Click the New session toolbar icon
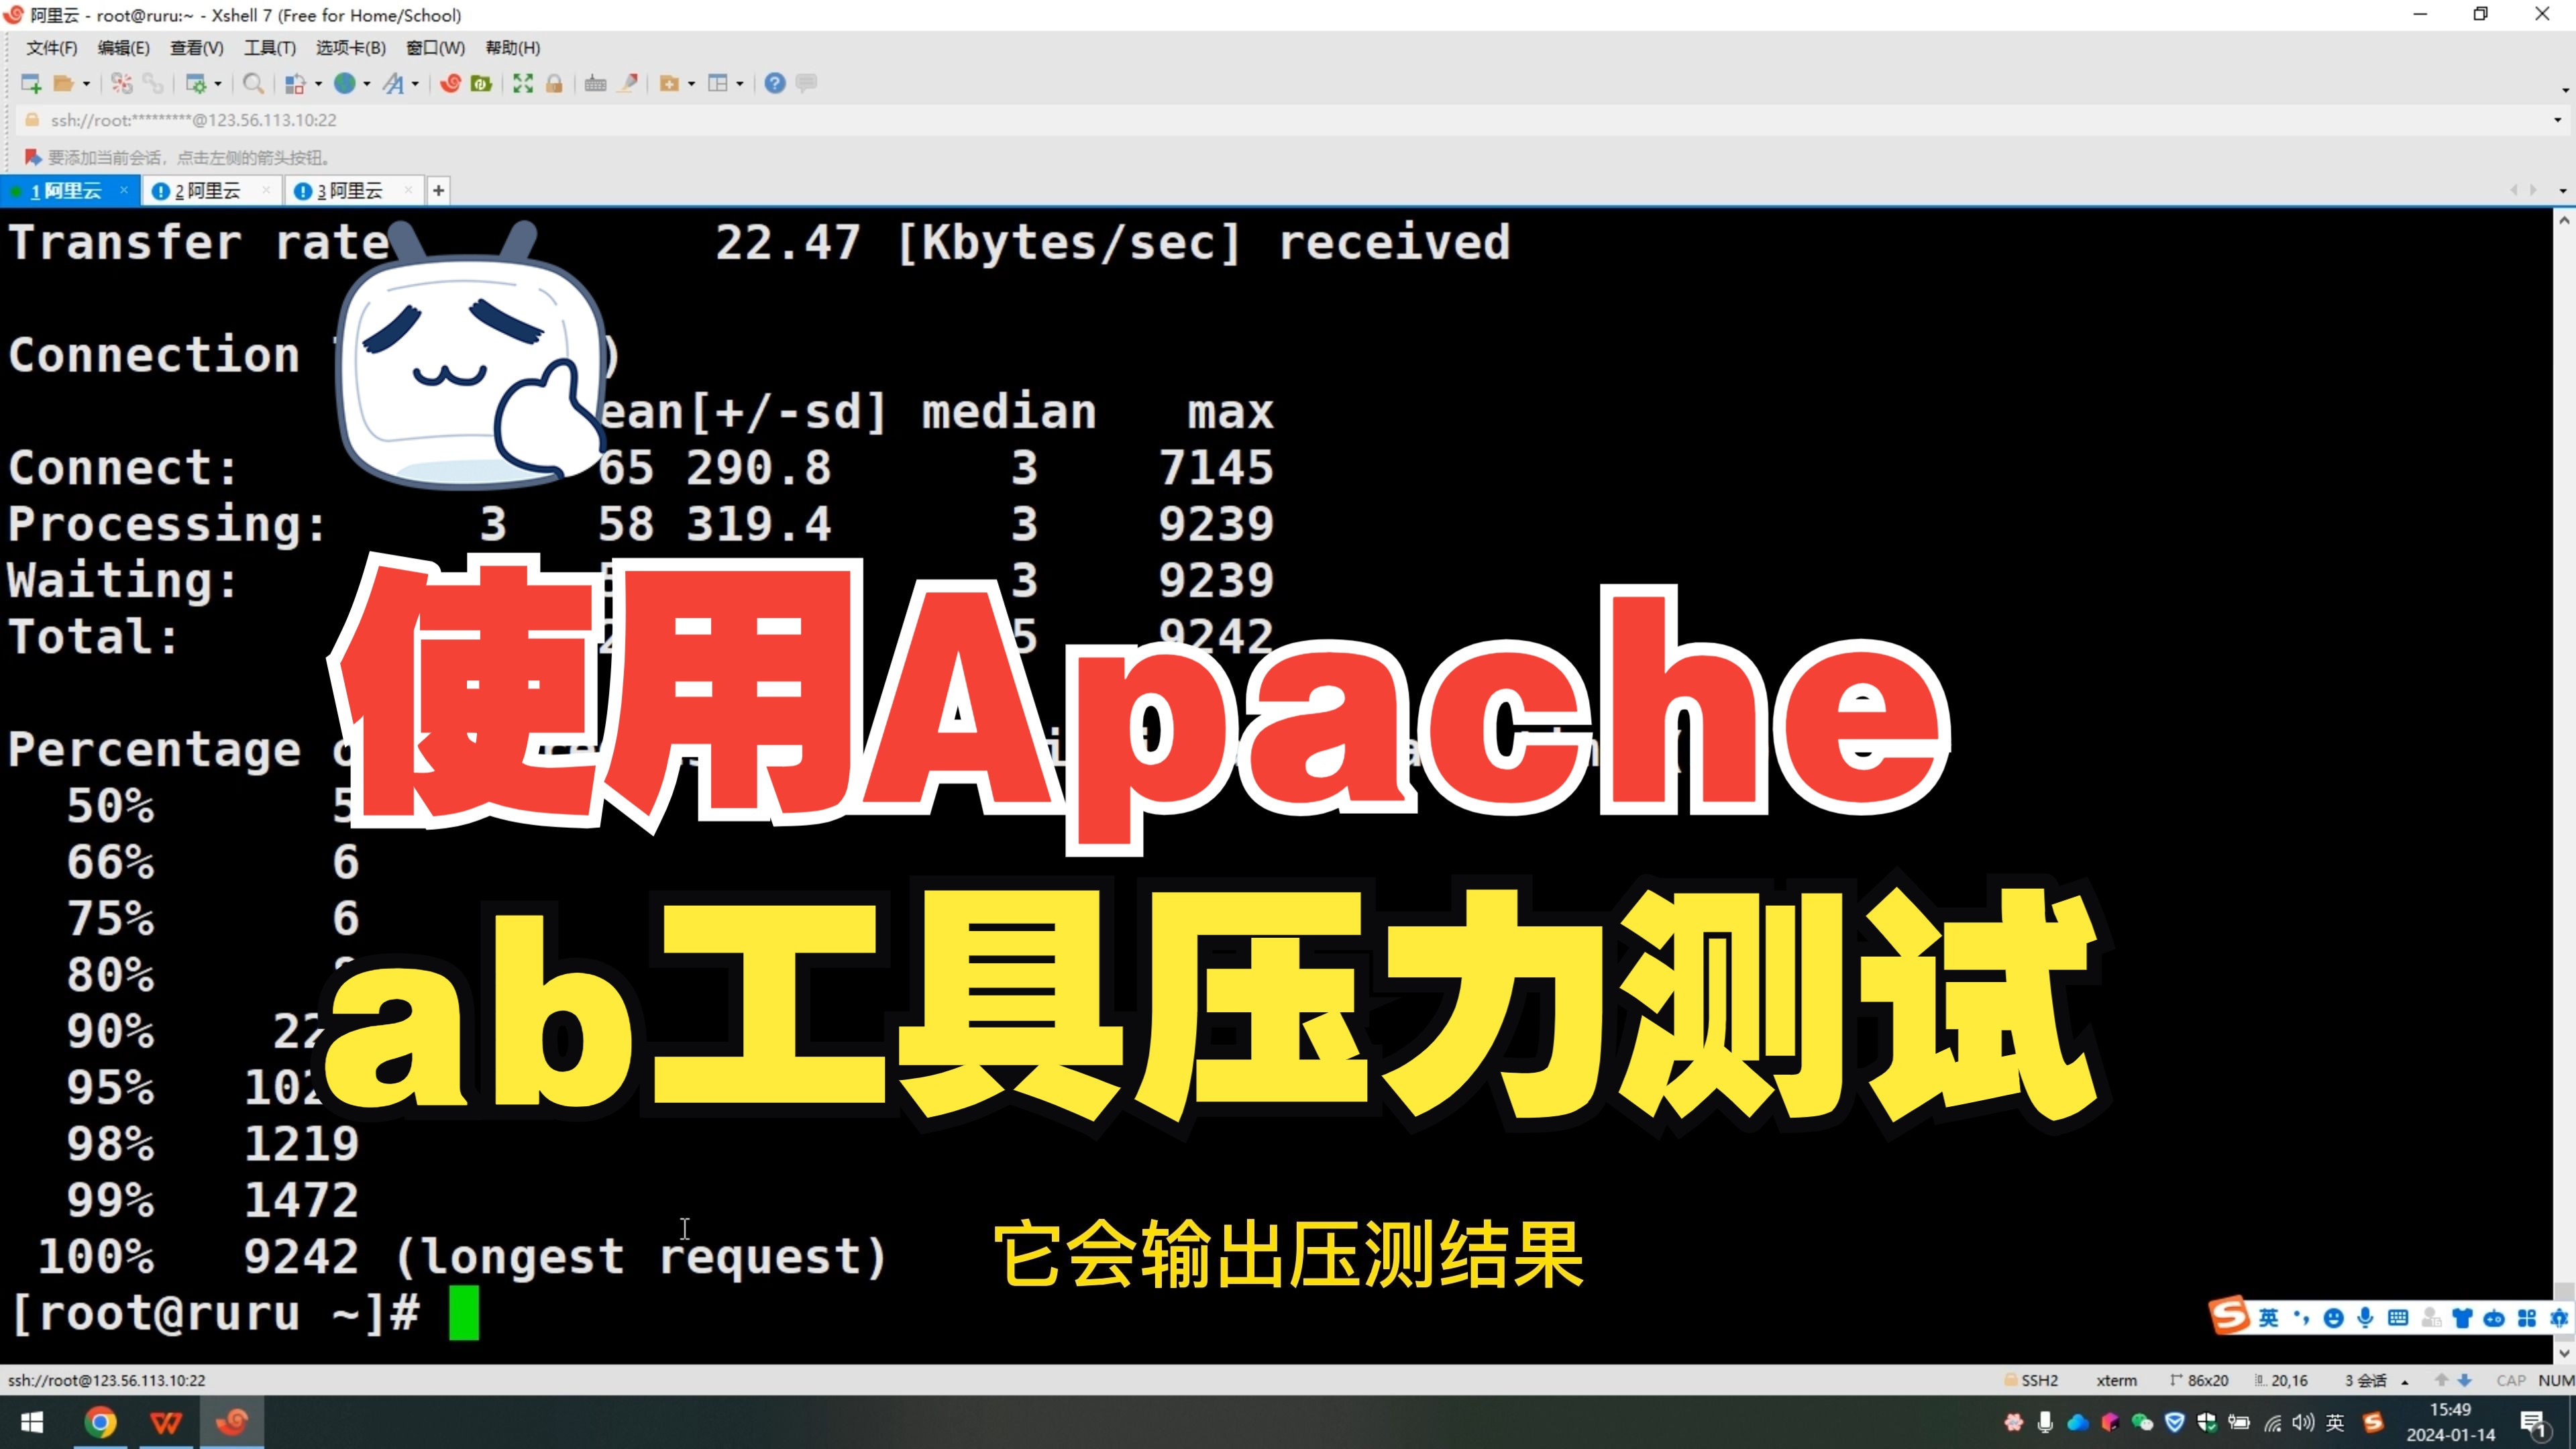 (31, 84)
